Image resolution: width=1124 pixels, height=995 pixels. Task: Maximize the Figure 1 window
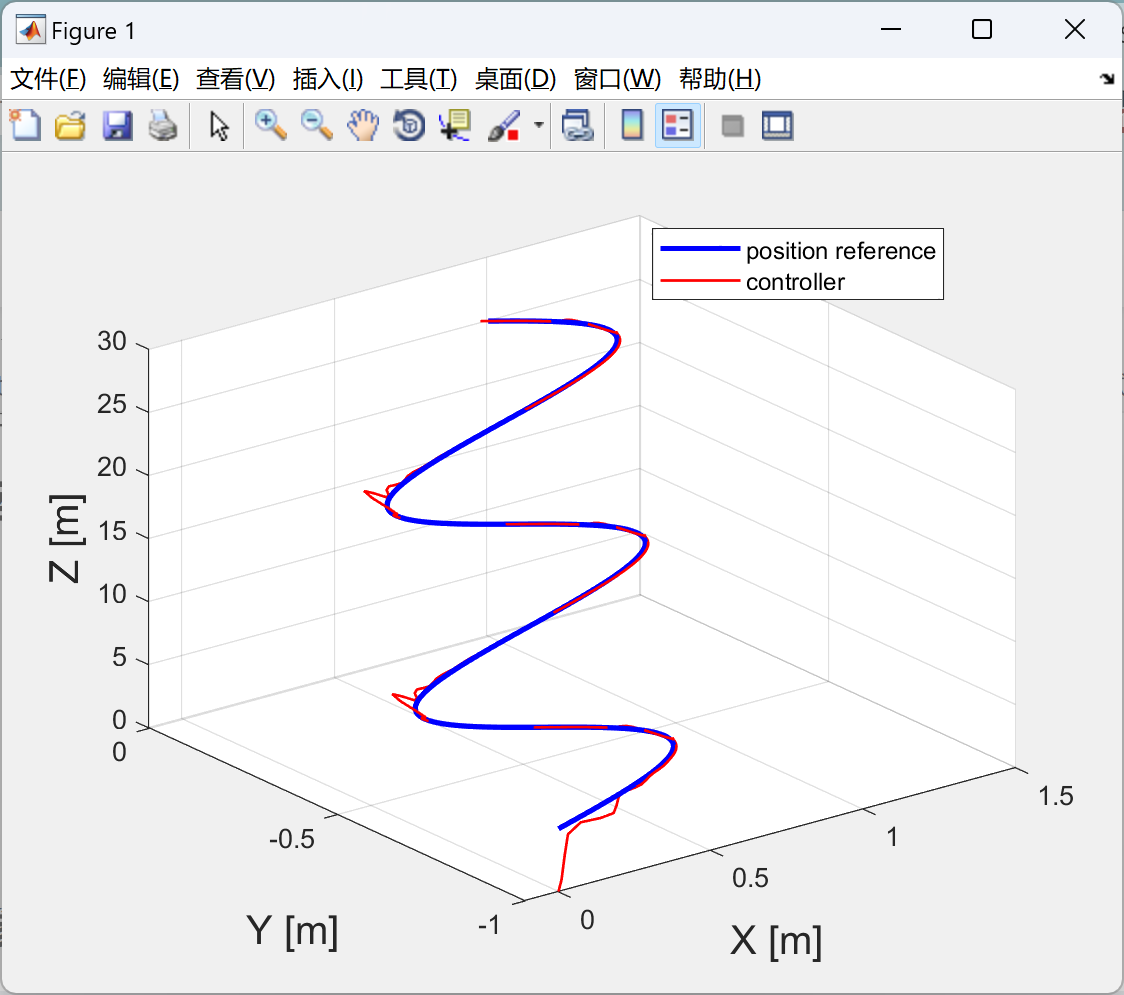coord(981,29)
